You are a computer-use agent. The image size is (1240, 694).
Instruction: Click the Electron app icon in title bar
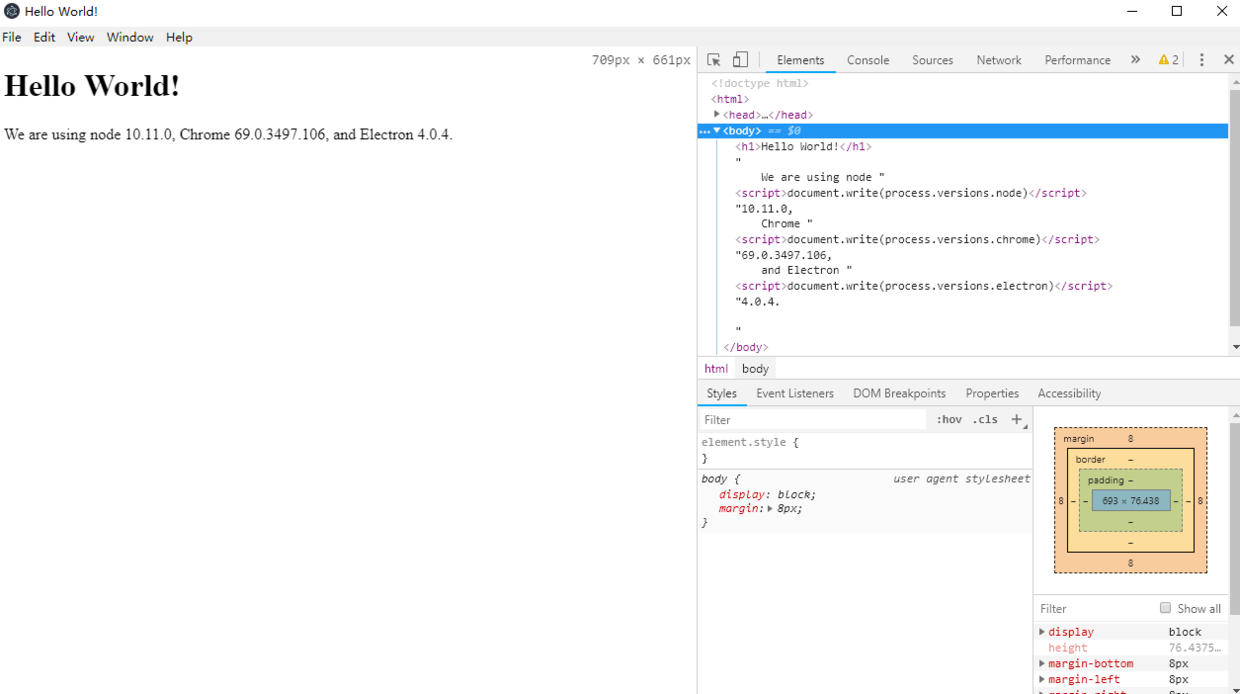[12, 11]
